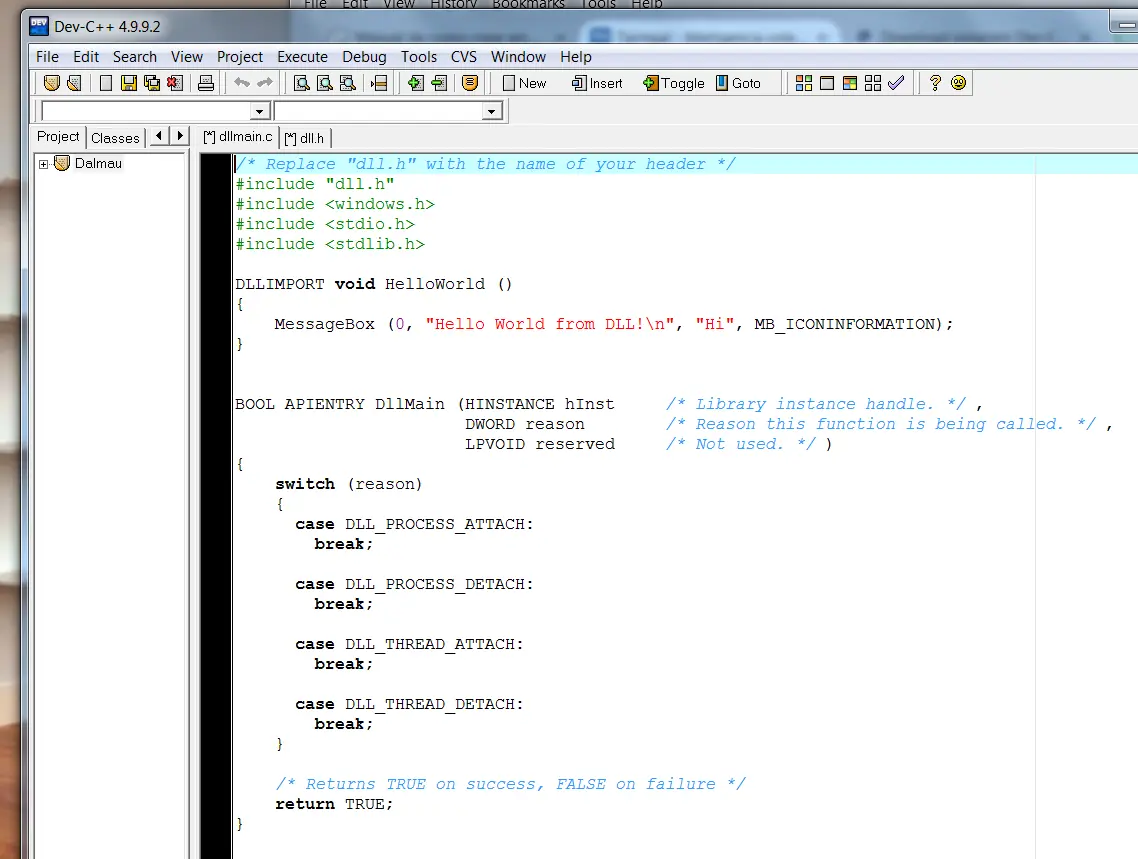Open the View menu
The image size is (1138, 859).
coord(187,57)
